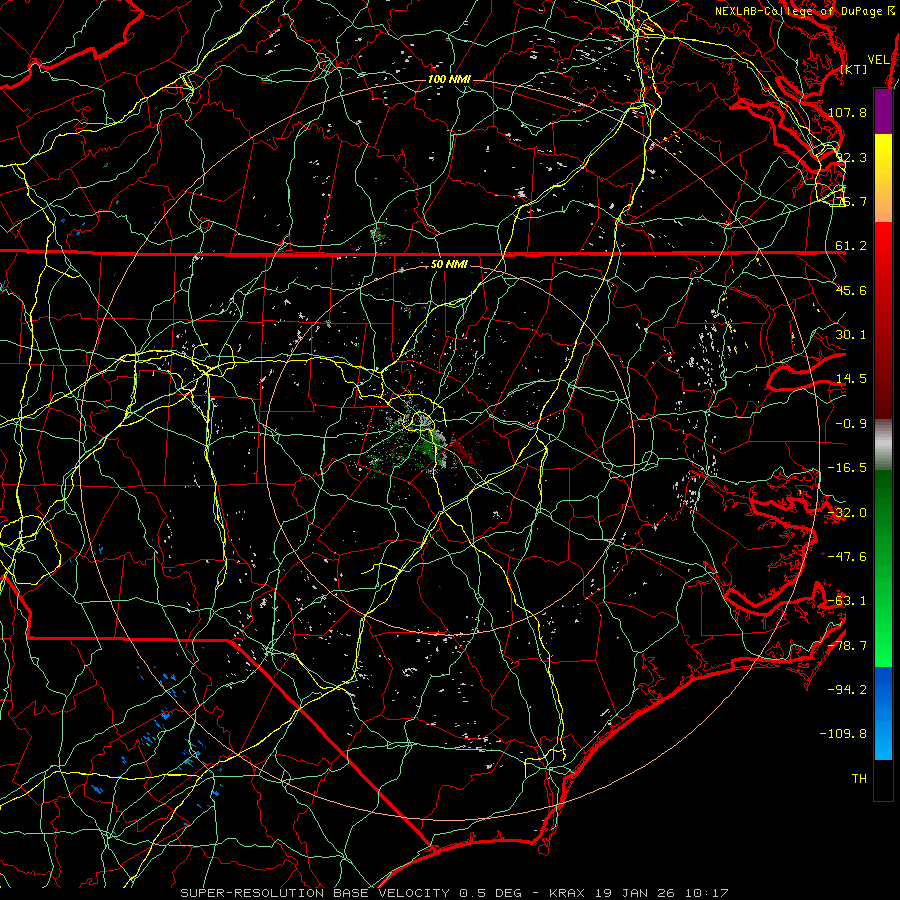Viewport: 900px width, 900px height.
Task: Select the 107.8 value on velocity scale
Action: pyautogui.click(x=847, y=112)
